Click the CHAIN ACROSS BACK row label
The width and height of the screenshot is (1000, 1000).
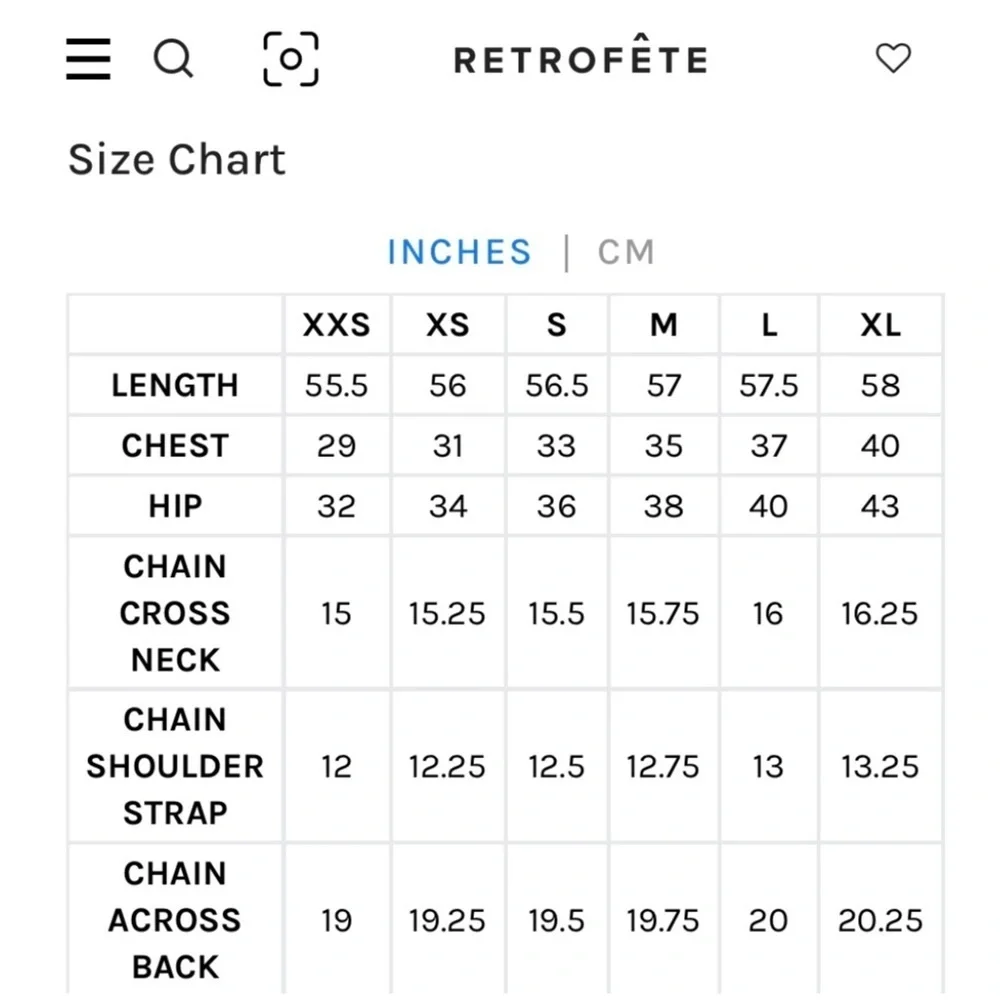pos(175,920)
